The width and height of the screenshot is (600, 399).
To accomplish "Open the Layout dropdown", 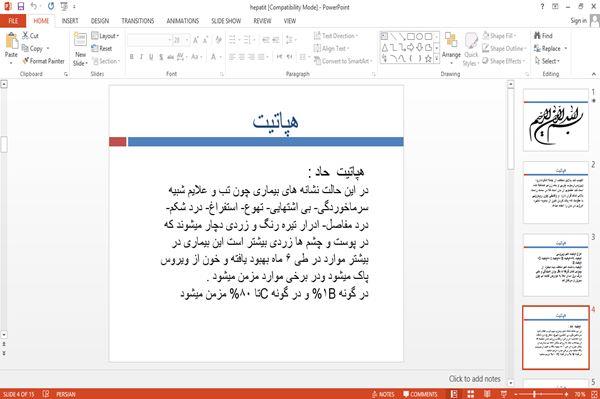I will coord(105,36).
